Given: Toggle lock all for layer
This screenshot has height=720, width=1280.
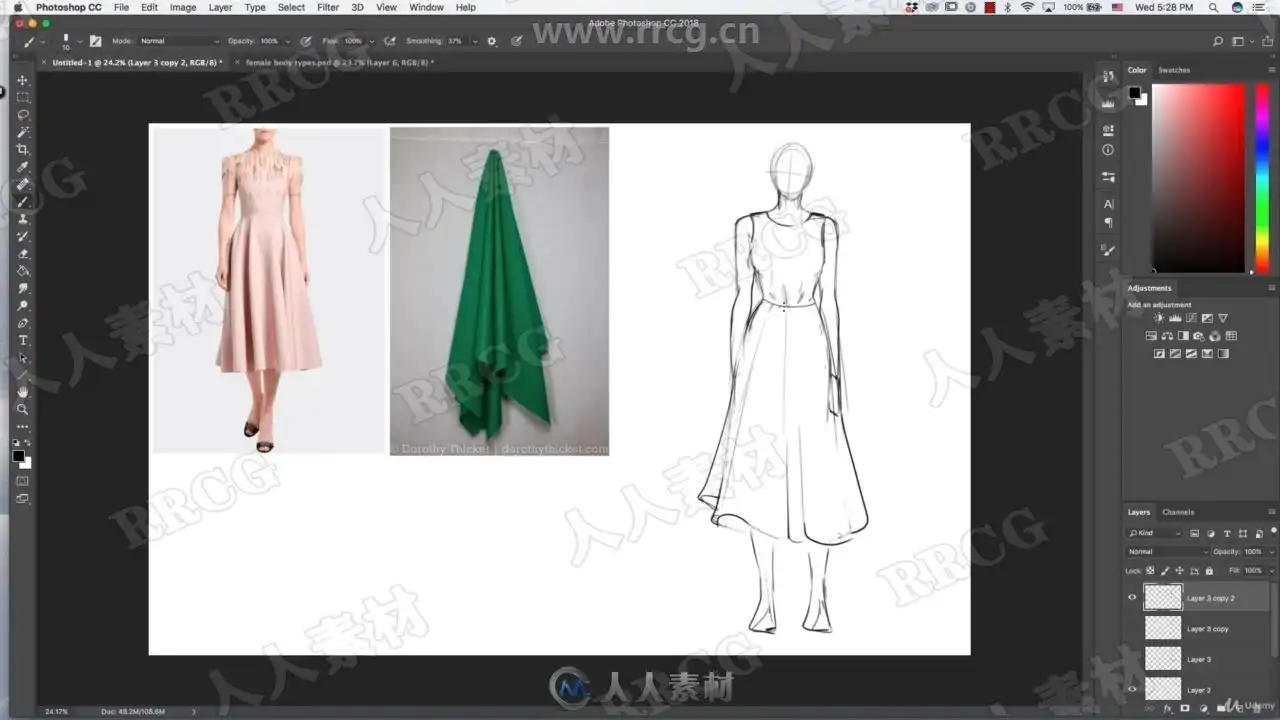Looking at the screenshot, I should click(1209, 570).
